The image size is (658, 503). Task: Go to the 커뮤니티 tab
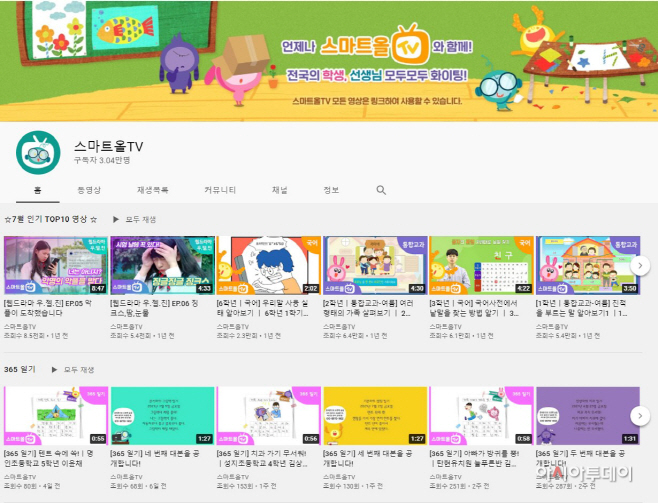[x=220, y=190]
